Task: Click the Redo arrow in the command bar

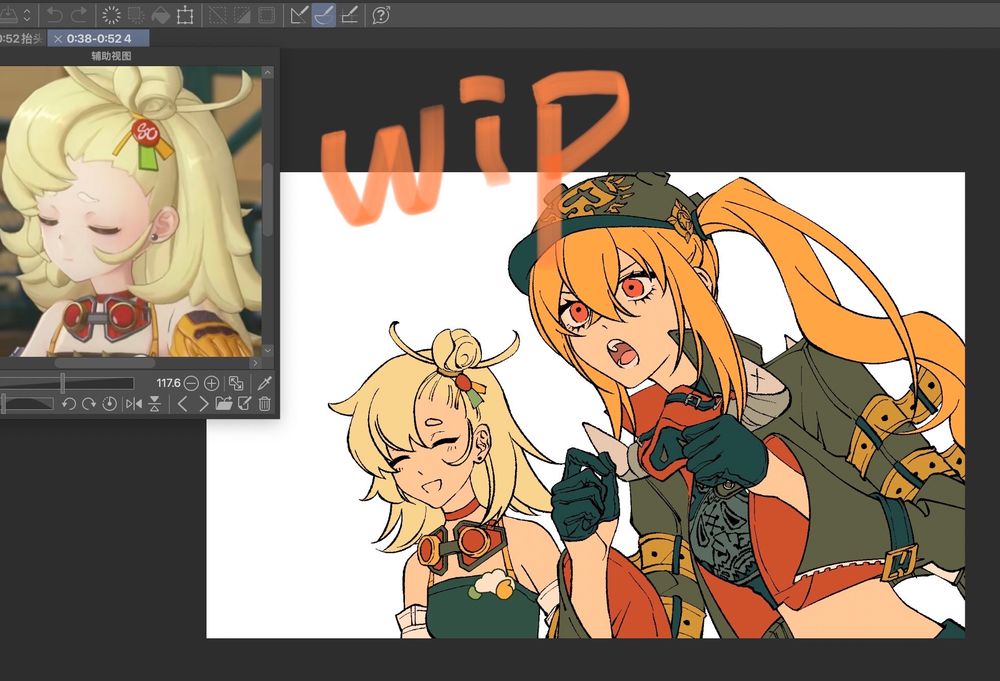Action: (x=79, y=15)
